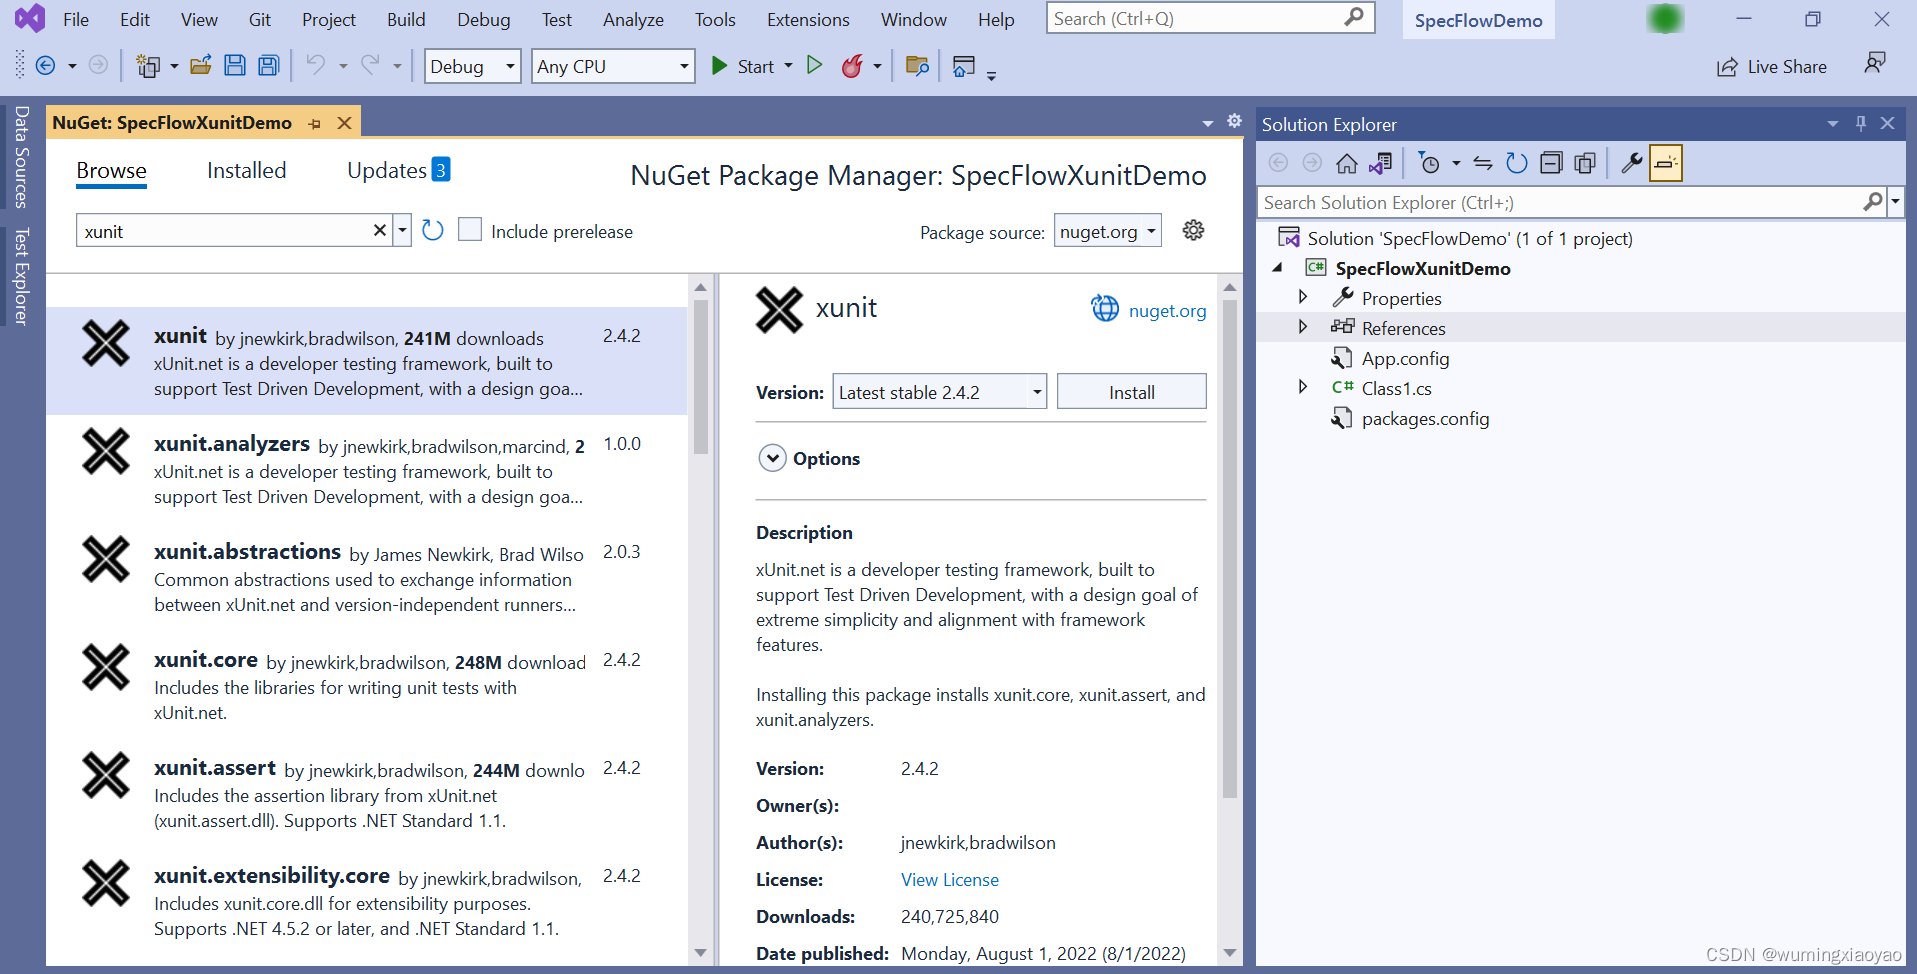The height and width of the screenshot is (974, 1917).
Task: Click the nuget.org globe icon
Action: tap(1105, 309)
